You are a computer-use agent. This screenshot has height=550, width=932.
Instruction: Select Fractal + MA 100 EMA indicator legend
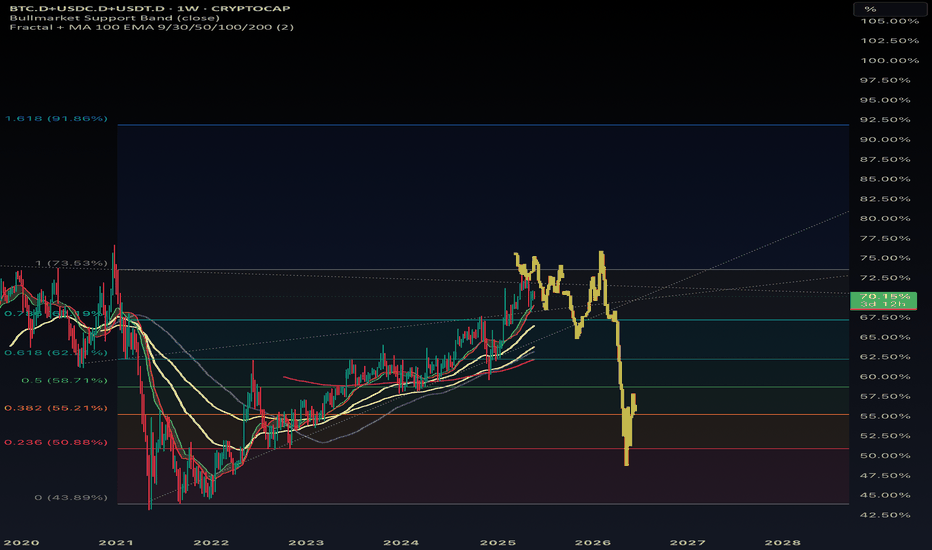pos(152,27)
